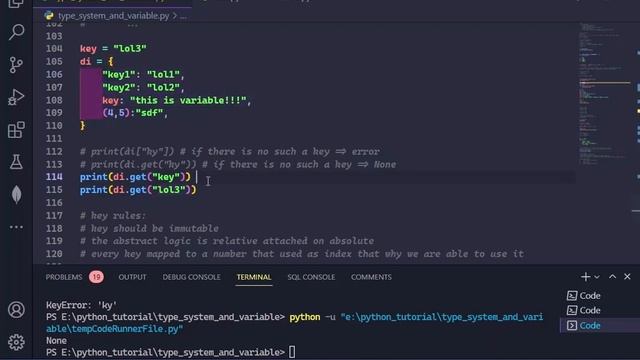This screenshot has width=640, height=360.
Task: Open the Source Control view
Action: [x=16, y=64]
